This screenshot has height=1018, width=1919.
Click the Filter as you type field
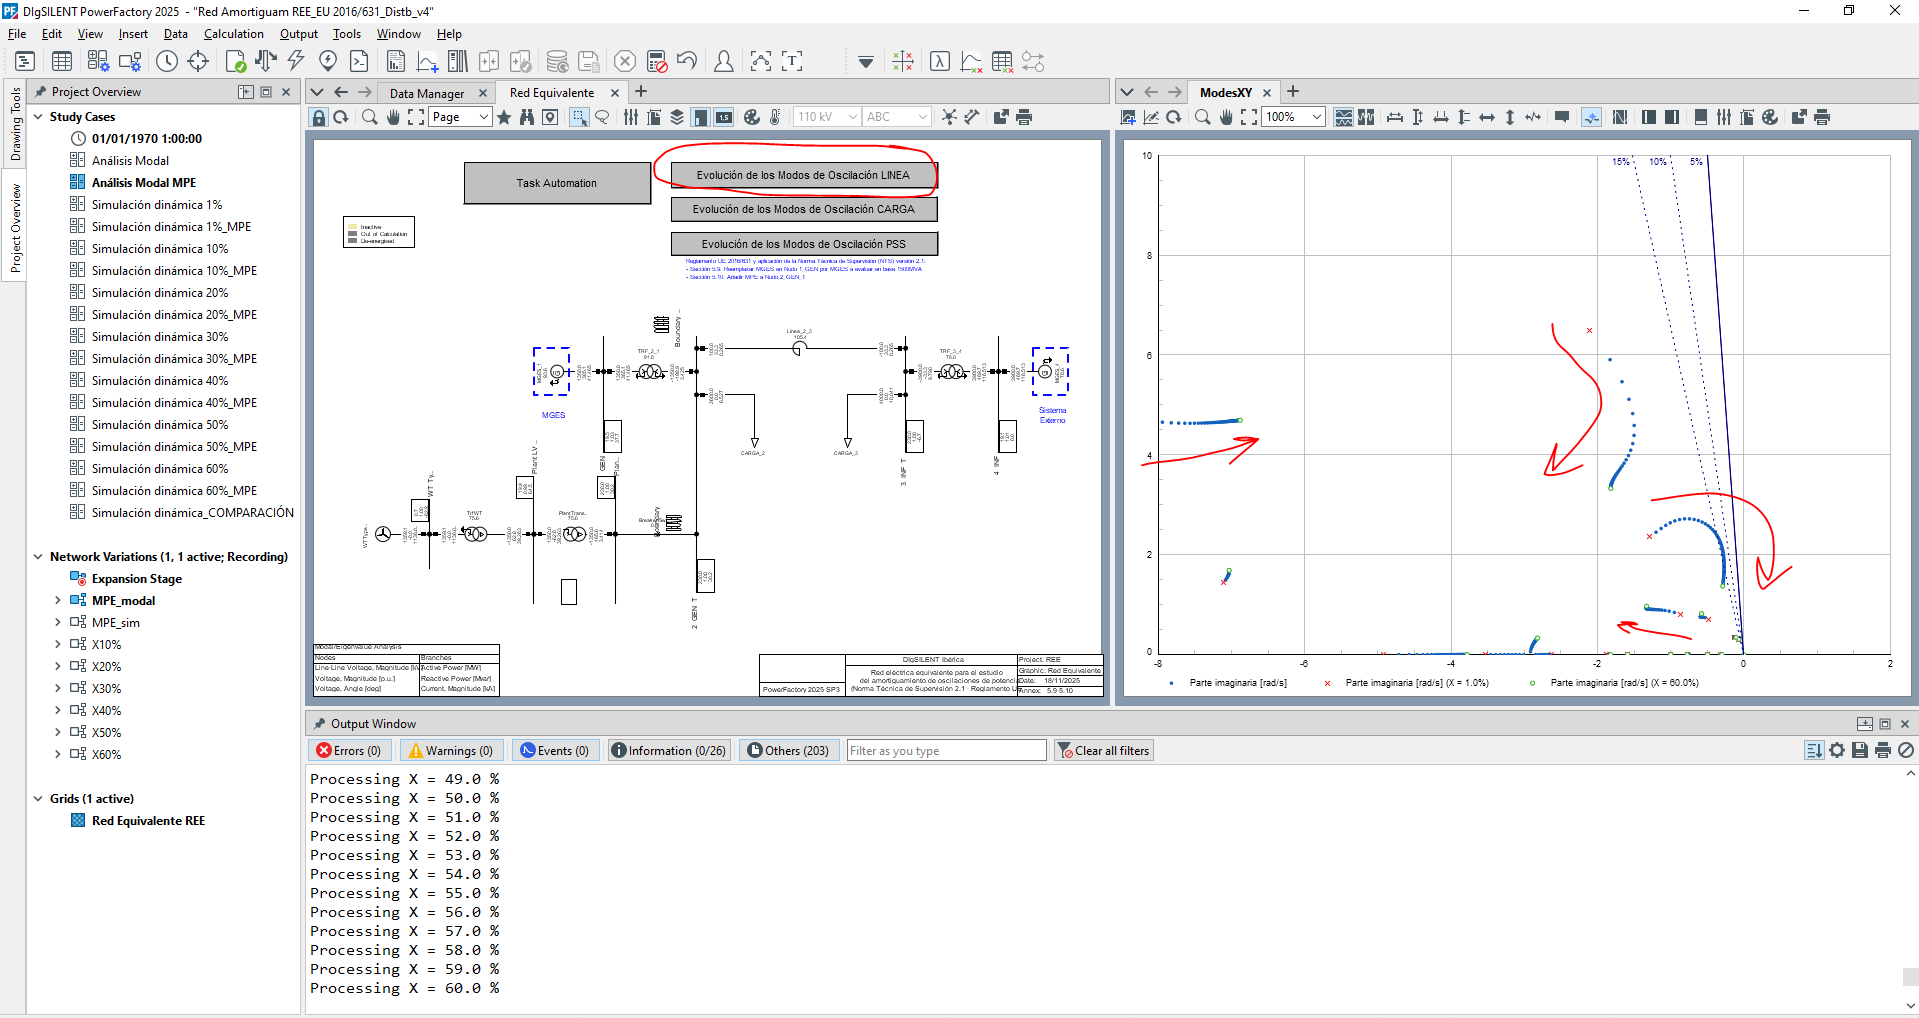[945, 751]
